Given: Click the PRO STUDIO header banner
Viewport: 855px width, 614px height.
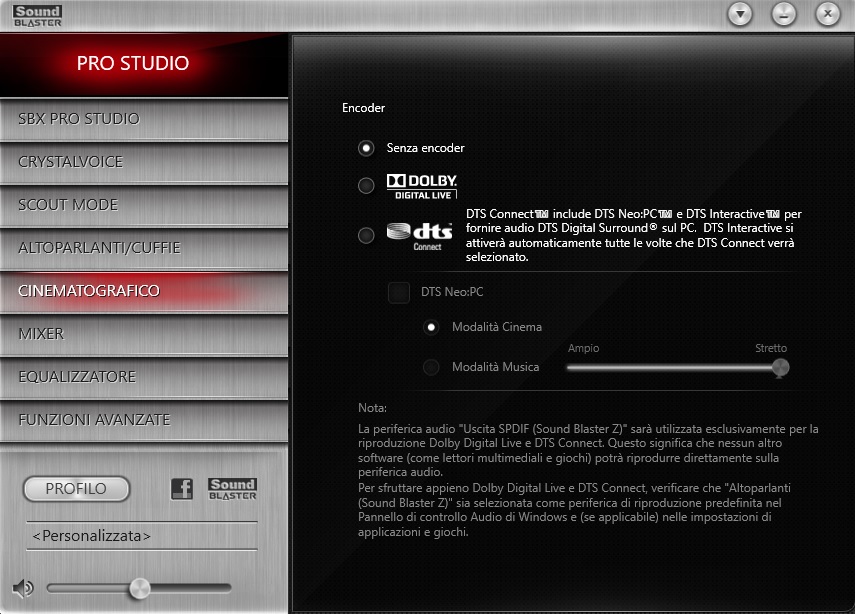Looking at the screenshot, I should click(x=144, y=64).
